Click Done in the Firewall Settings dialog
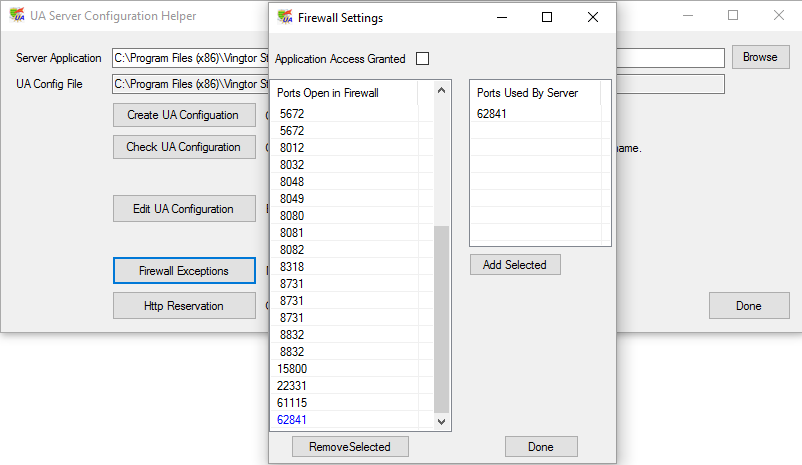 pyautogui.click(x=541, y=446)
